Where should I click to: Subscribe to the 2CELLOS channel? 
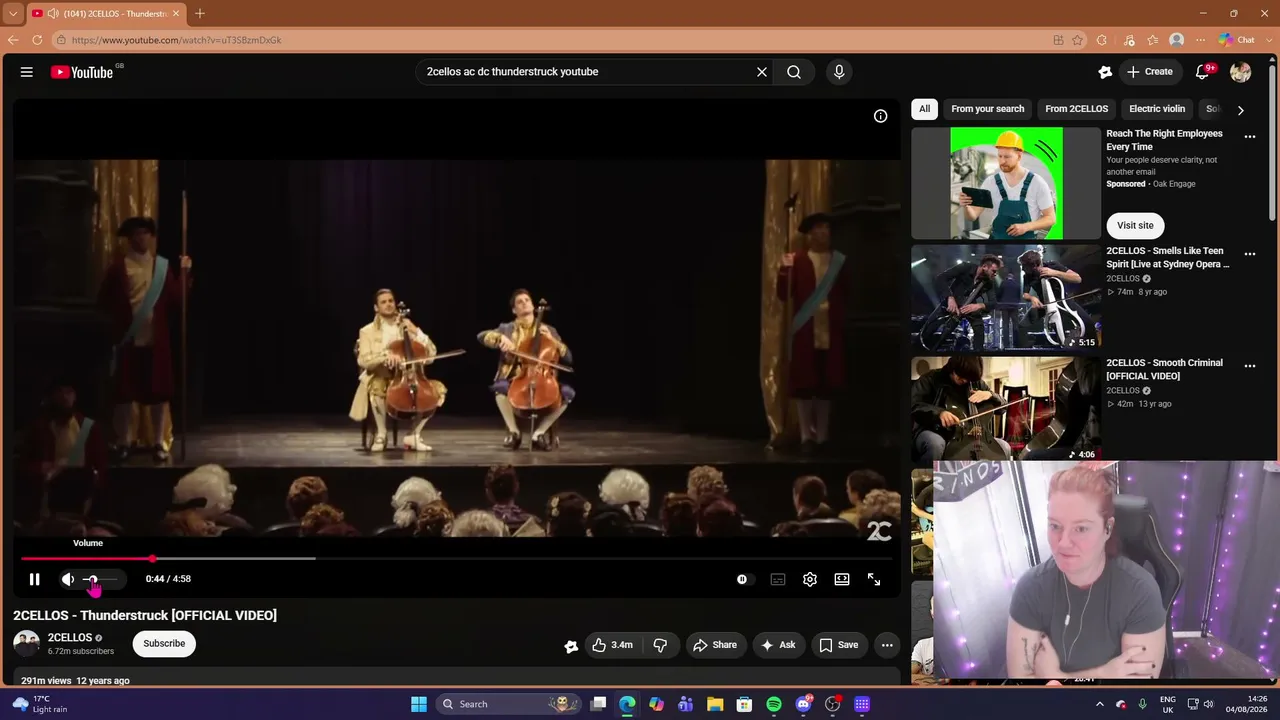pyautogui.click(x=164, y=644)
